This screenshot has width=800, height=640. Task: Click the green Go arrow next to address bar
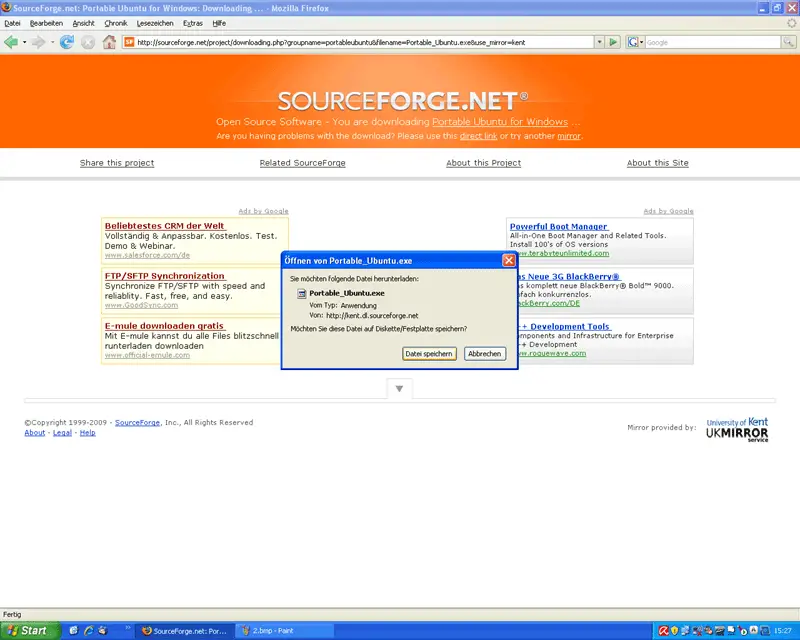point(613,42)
